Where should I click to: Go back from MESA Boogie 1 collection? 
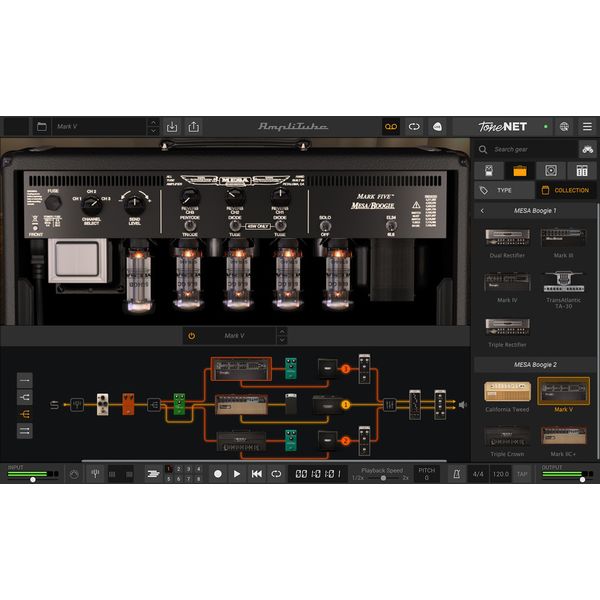[x=482, y=211]
